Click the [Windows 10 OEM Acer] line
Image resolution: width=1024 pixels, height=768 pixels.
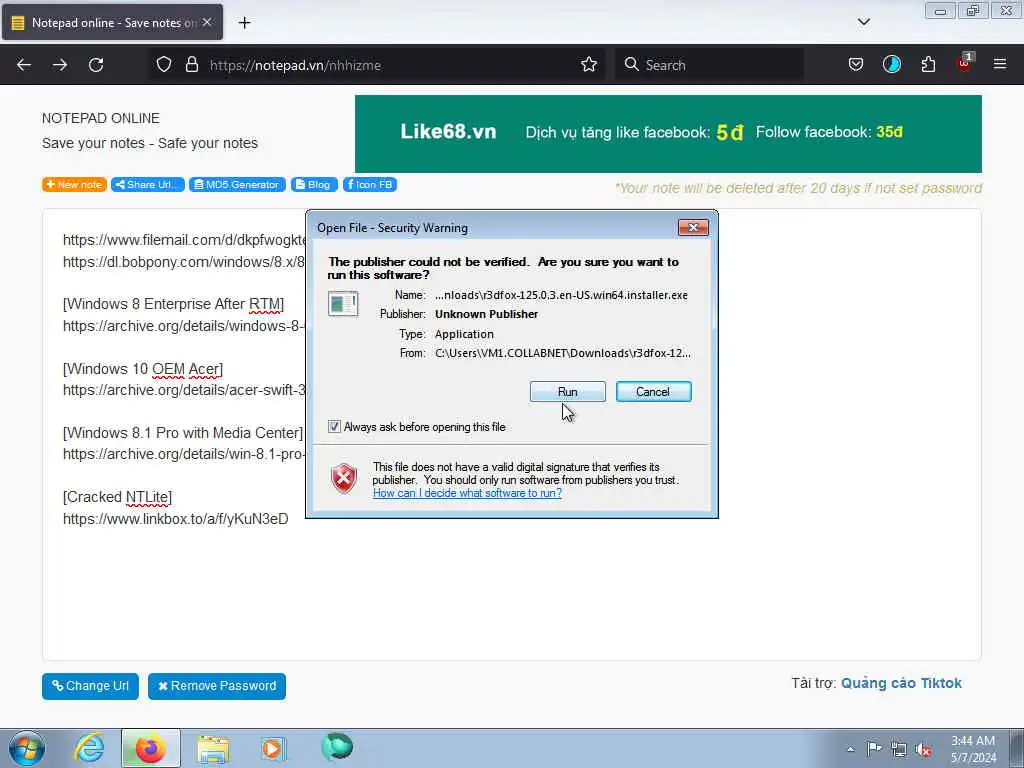pos(143,369)
